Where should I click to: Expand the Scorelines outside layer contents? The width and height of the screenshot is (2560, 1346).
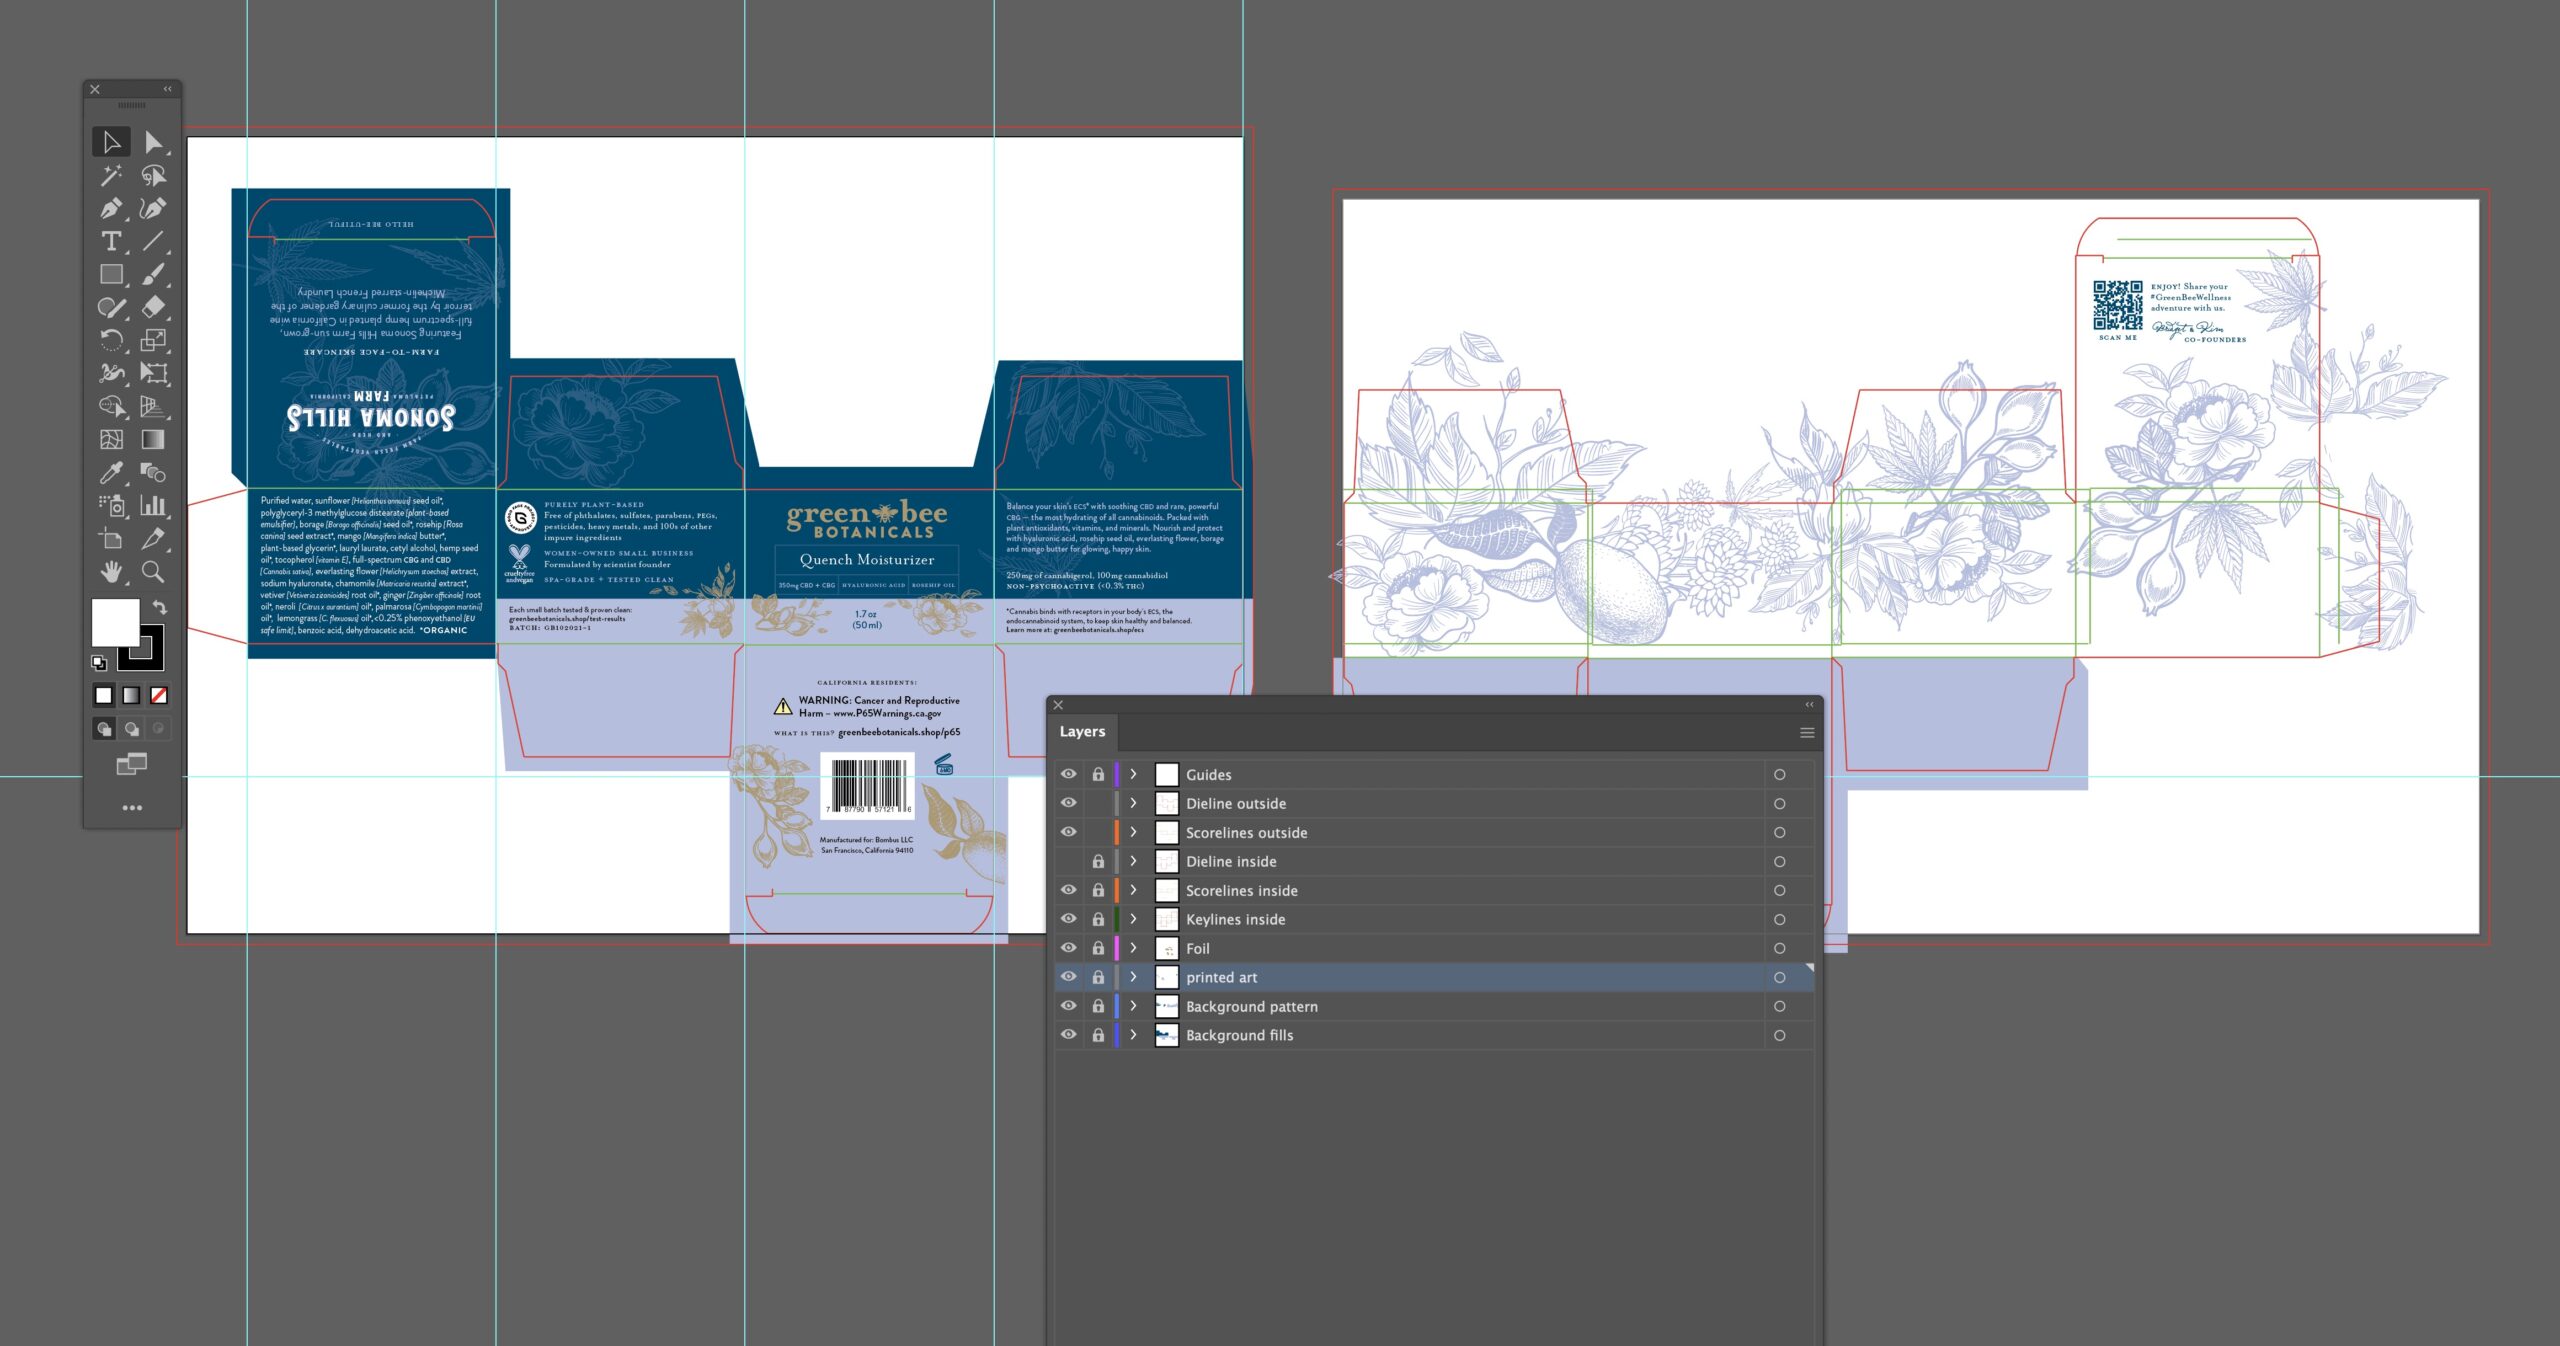(x=1133, y=832)
